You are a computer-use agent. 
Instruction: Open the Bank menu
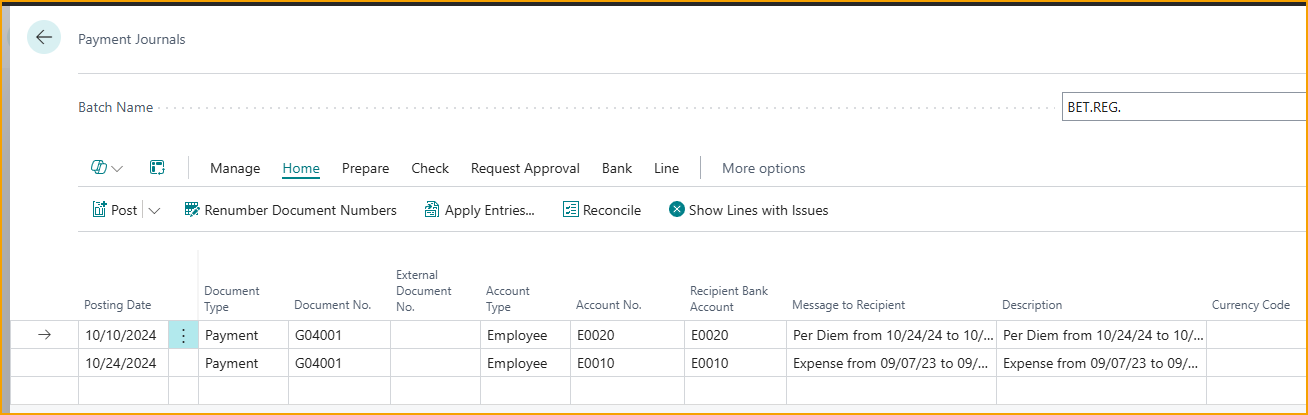coord(617,168)
